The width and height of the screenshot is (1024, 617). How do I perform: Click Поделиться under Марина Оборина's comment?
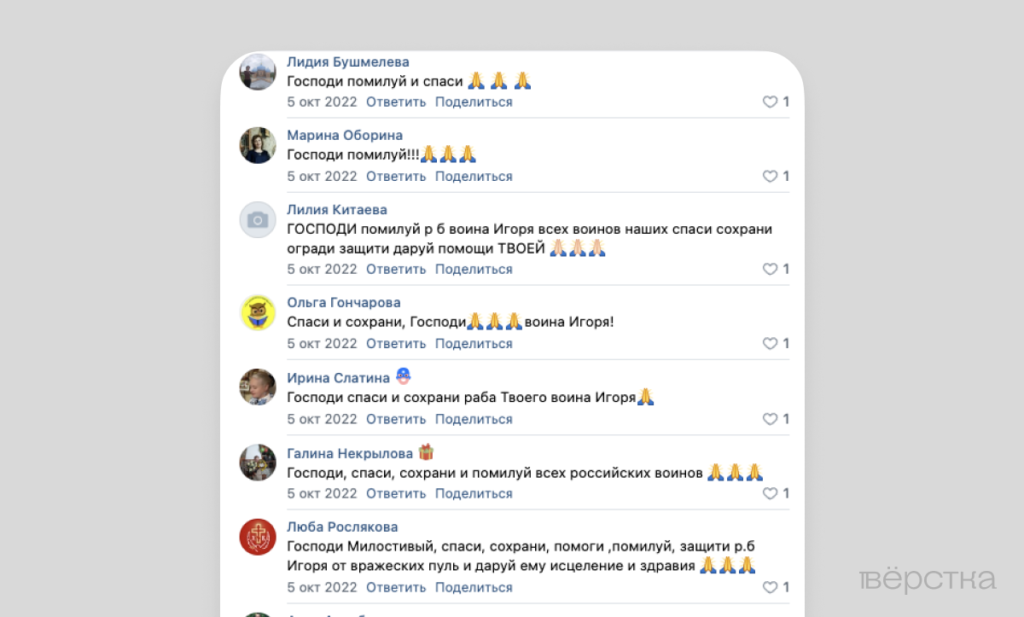(x=473, y=176)
